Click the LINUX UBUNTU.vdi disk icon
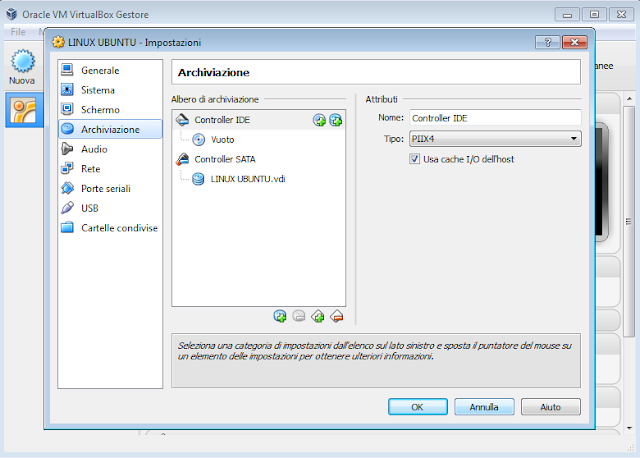Image resolution: width=640 pixels, height=458 pixels. point(198,179)
